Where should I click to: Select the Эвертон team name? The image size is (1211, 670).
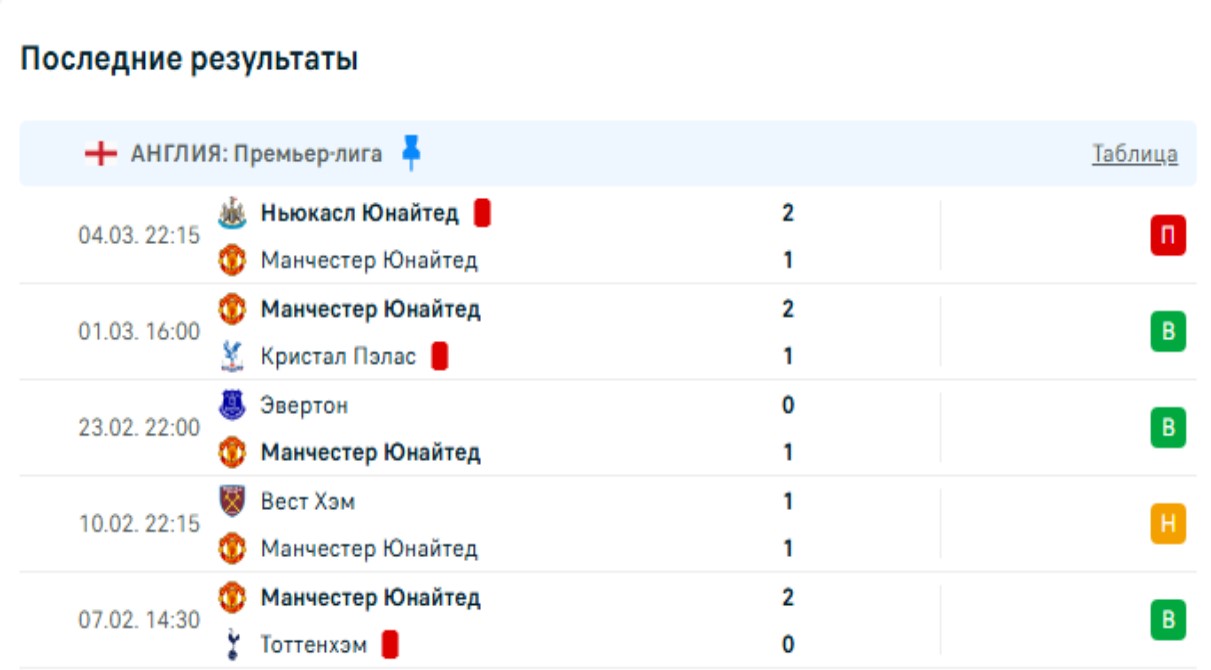305,405
